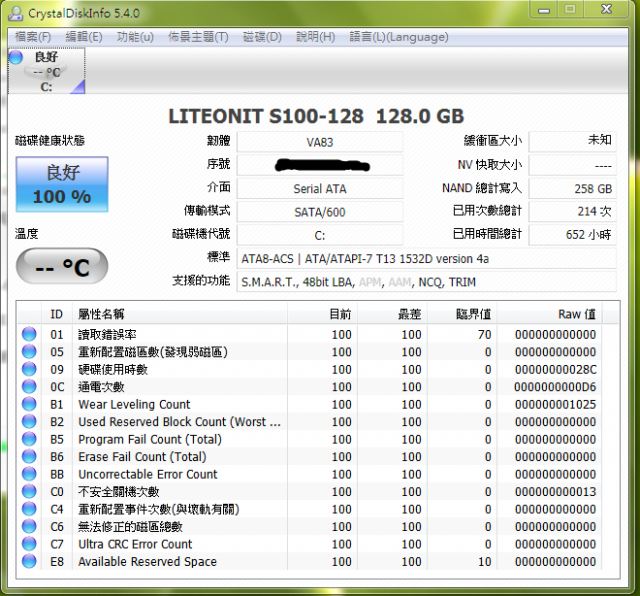
Task: Click the ID column header
Action: click(x=57, y=314)
